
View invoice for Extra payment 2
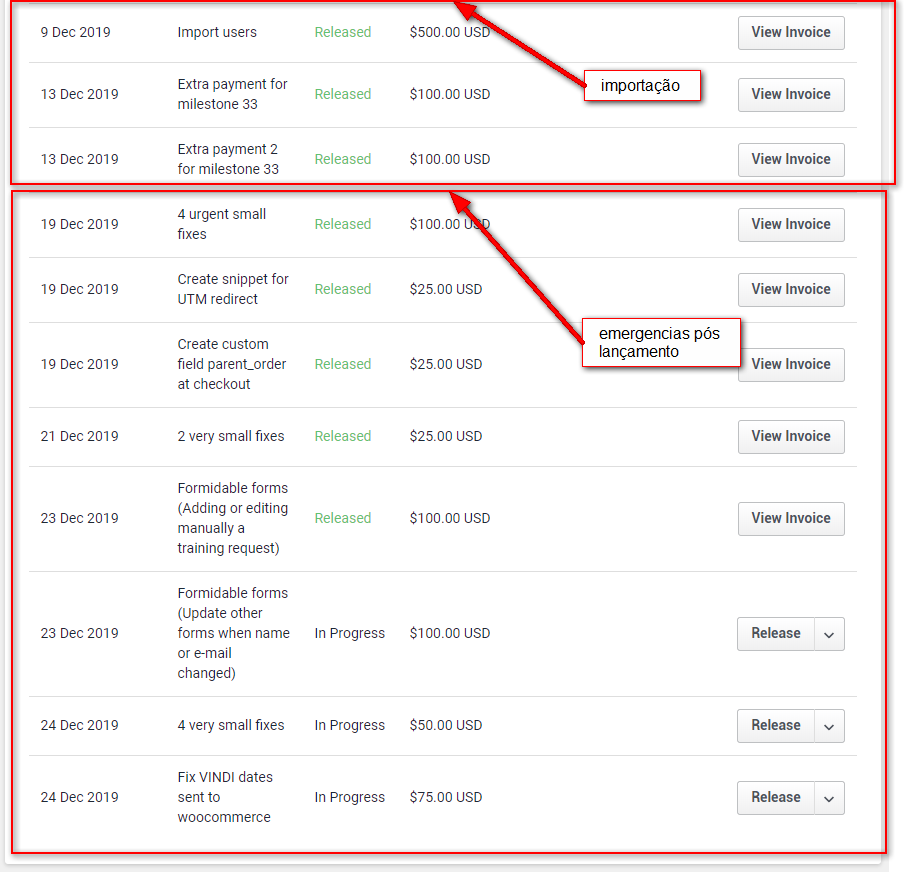coord(791,159)
